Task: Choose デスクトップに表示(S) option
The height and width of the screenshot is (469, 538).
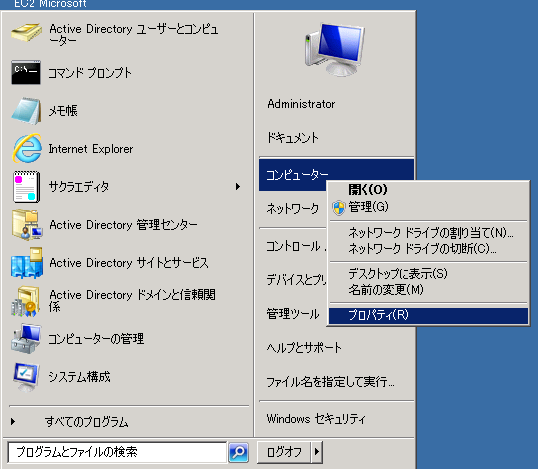Action: pyautogui.click(x=428, y=273)
